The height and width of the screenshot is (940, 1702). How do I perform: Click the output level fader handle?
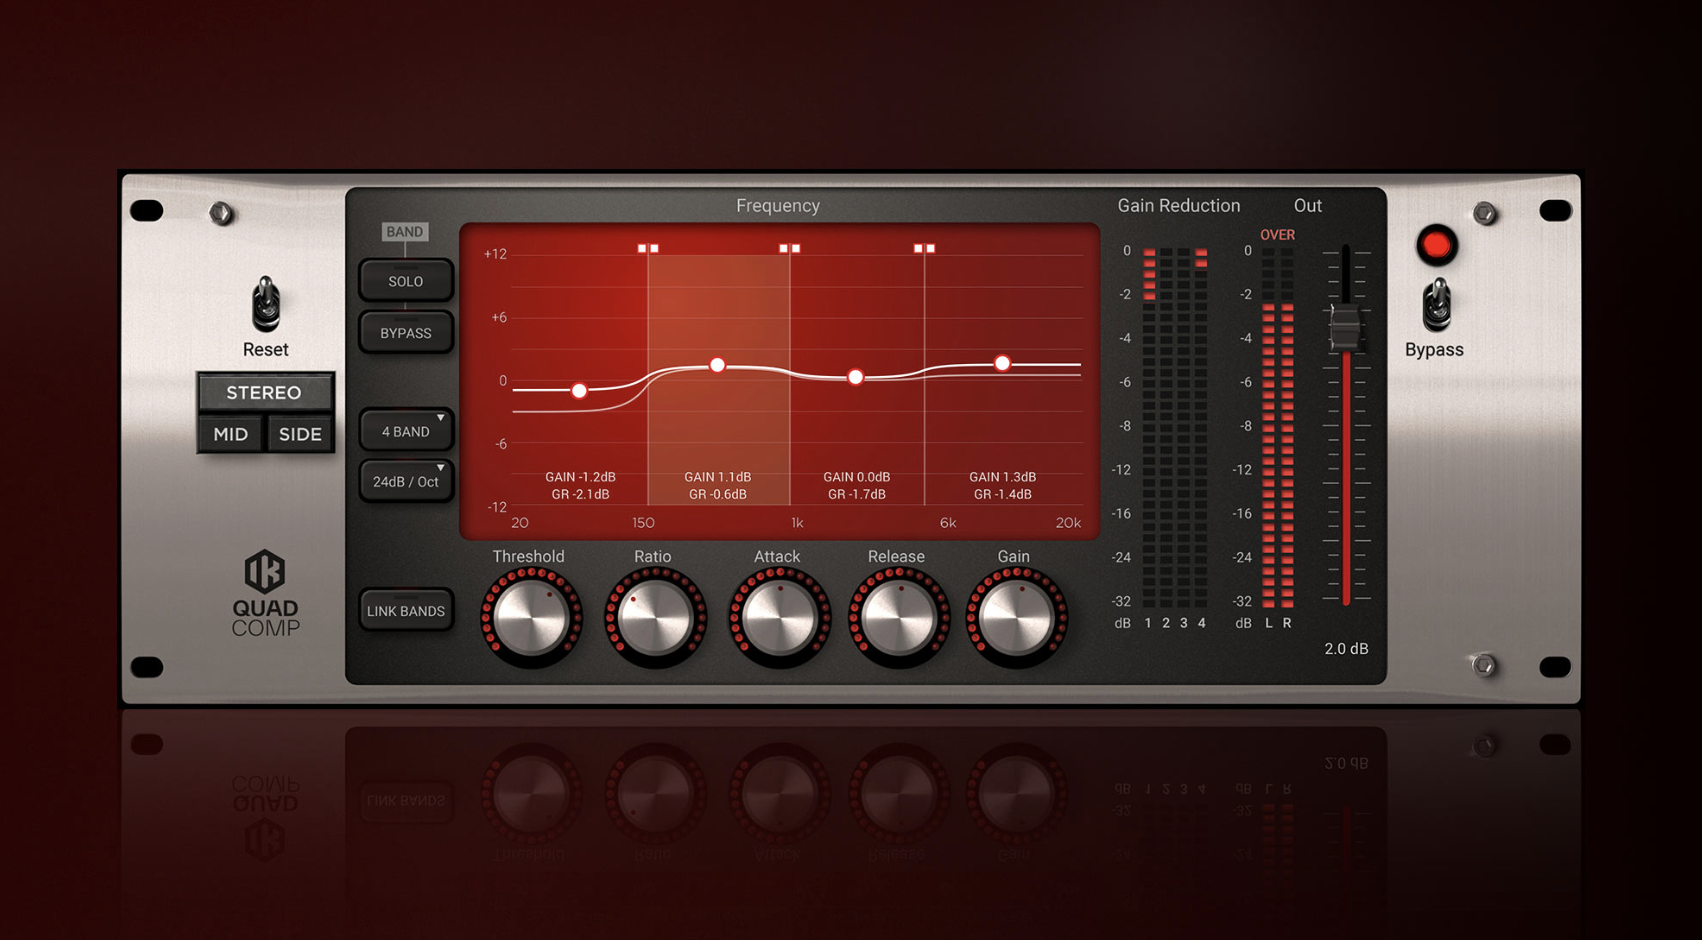(1345, 326)
